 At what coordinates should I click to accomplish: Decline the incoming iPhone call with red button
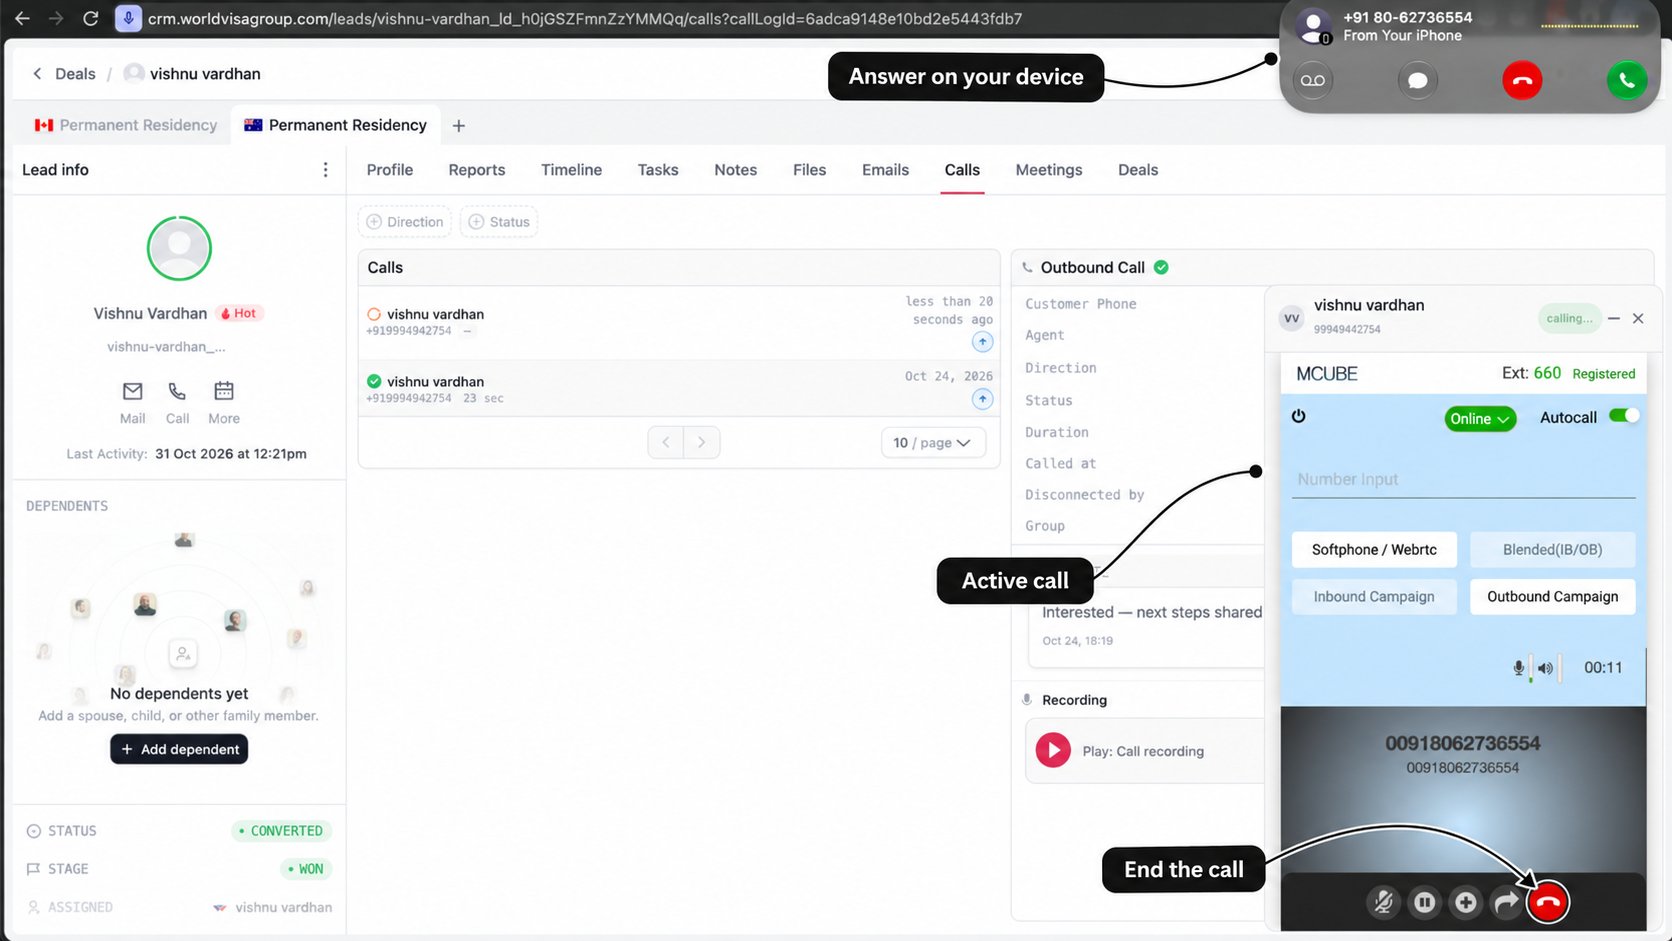(x=1522, y=80)
